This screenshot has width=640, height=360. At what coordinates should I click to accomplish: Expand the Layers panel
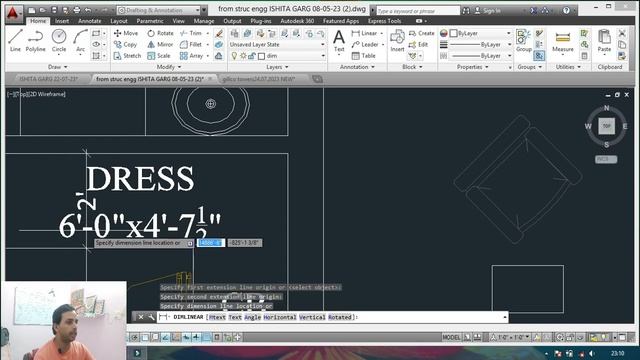coord(277,67)
